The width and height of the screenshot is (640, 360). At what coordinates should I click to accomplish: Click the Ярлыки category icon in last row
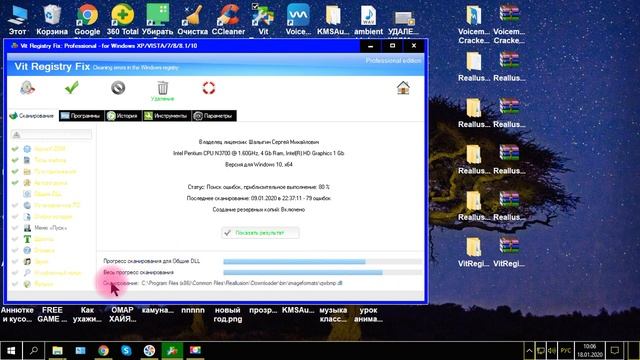point(27,284)
